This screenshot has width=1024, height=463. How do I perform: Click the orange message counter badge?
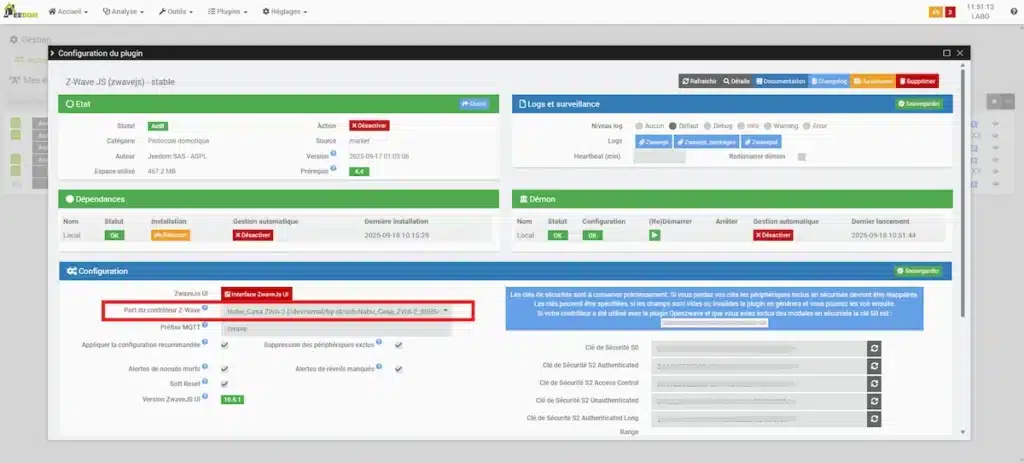coord(935,12)
